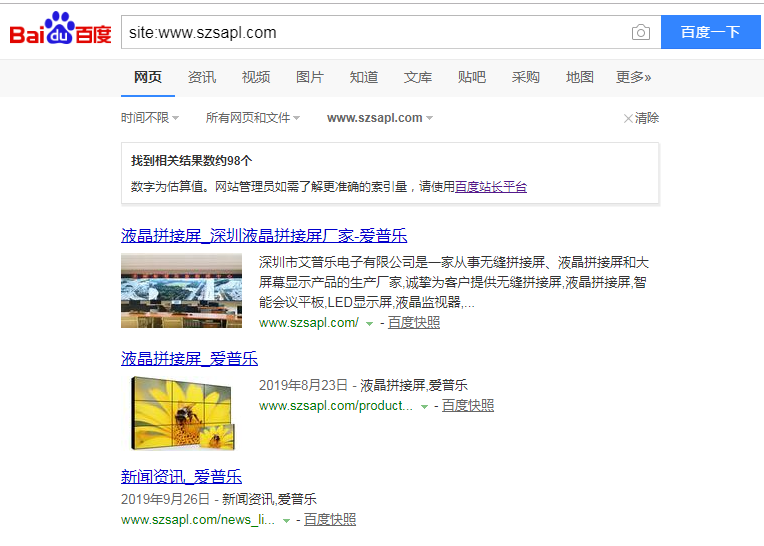Open the 图片 tab
This screenshot has width=764, height=546.
pos(310,77)
